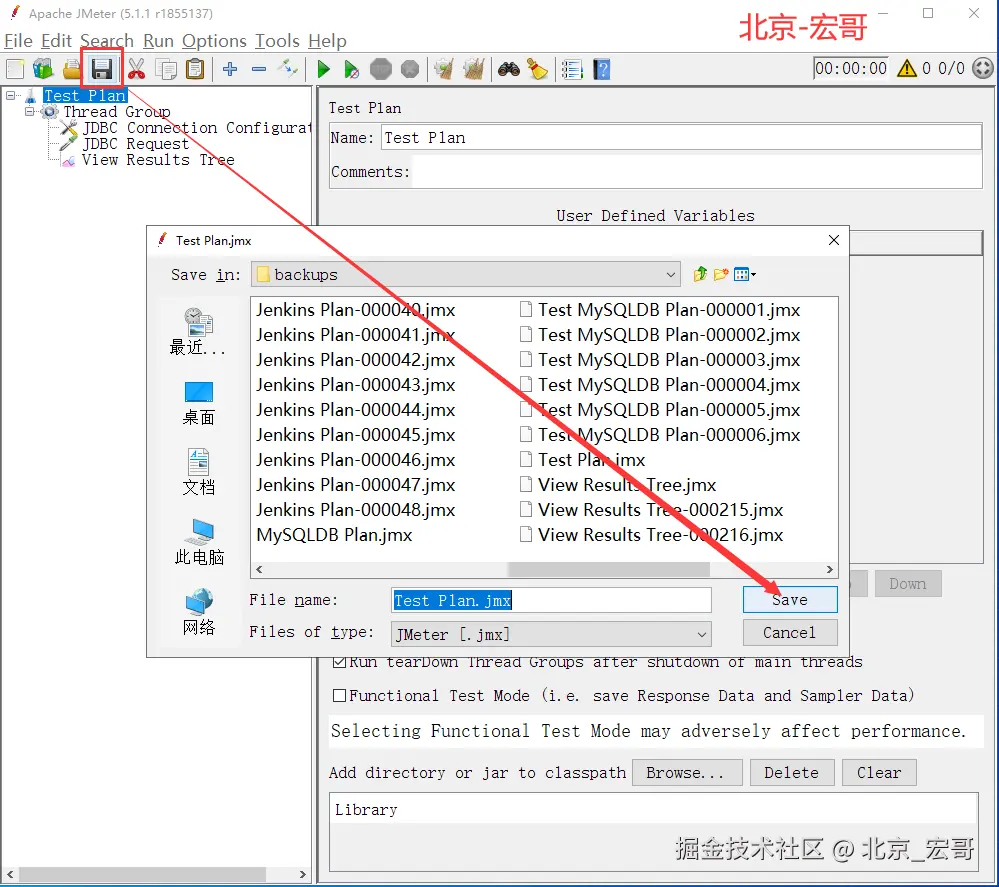Open the Help menu

pyautogui.click(x=327, y=41)
